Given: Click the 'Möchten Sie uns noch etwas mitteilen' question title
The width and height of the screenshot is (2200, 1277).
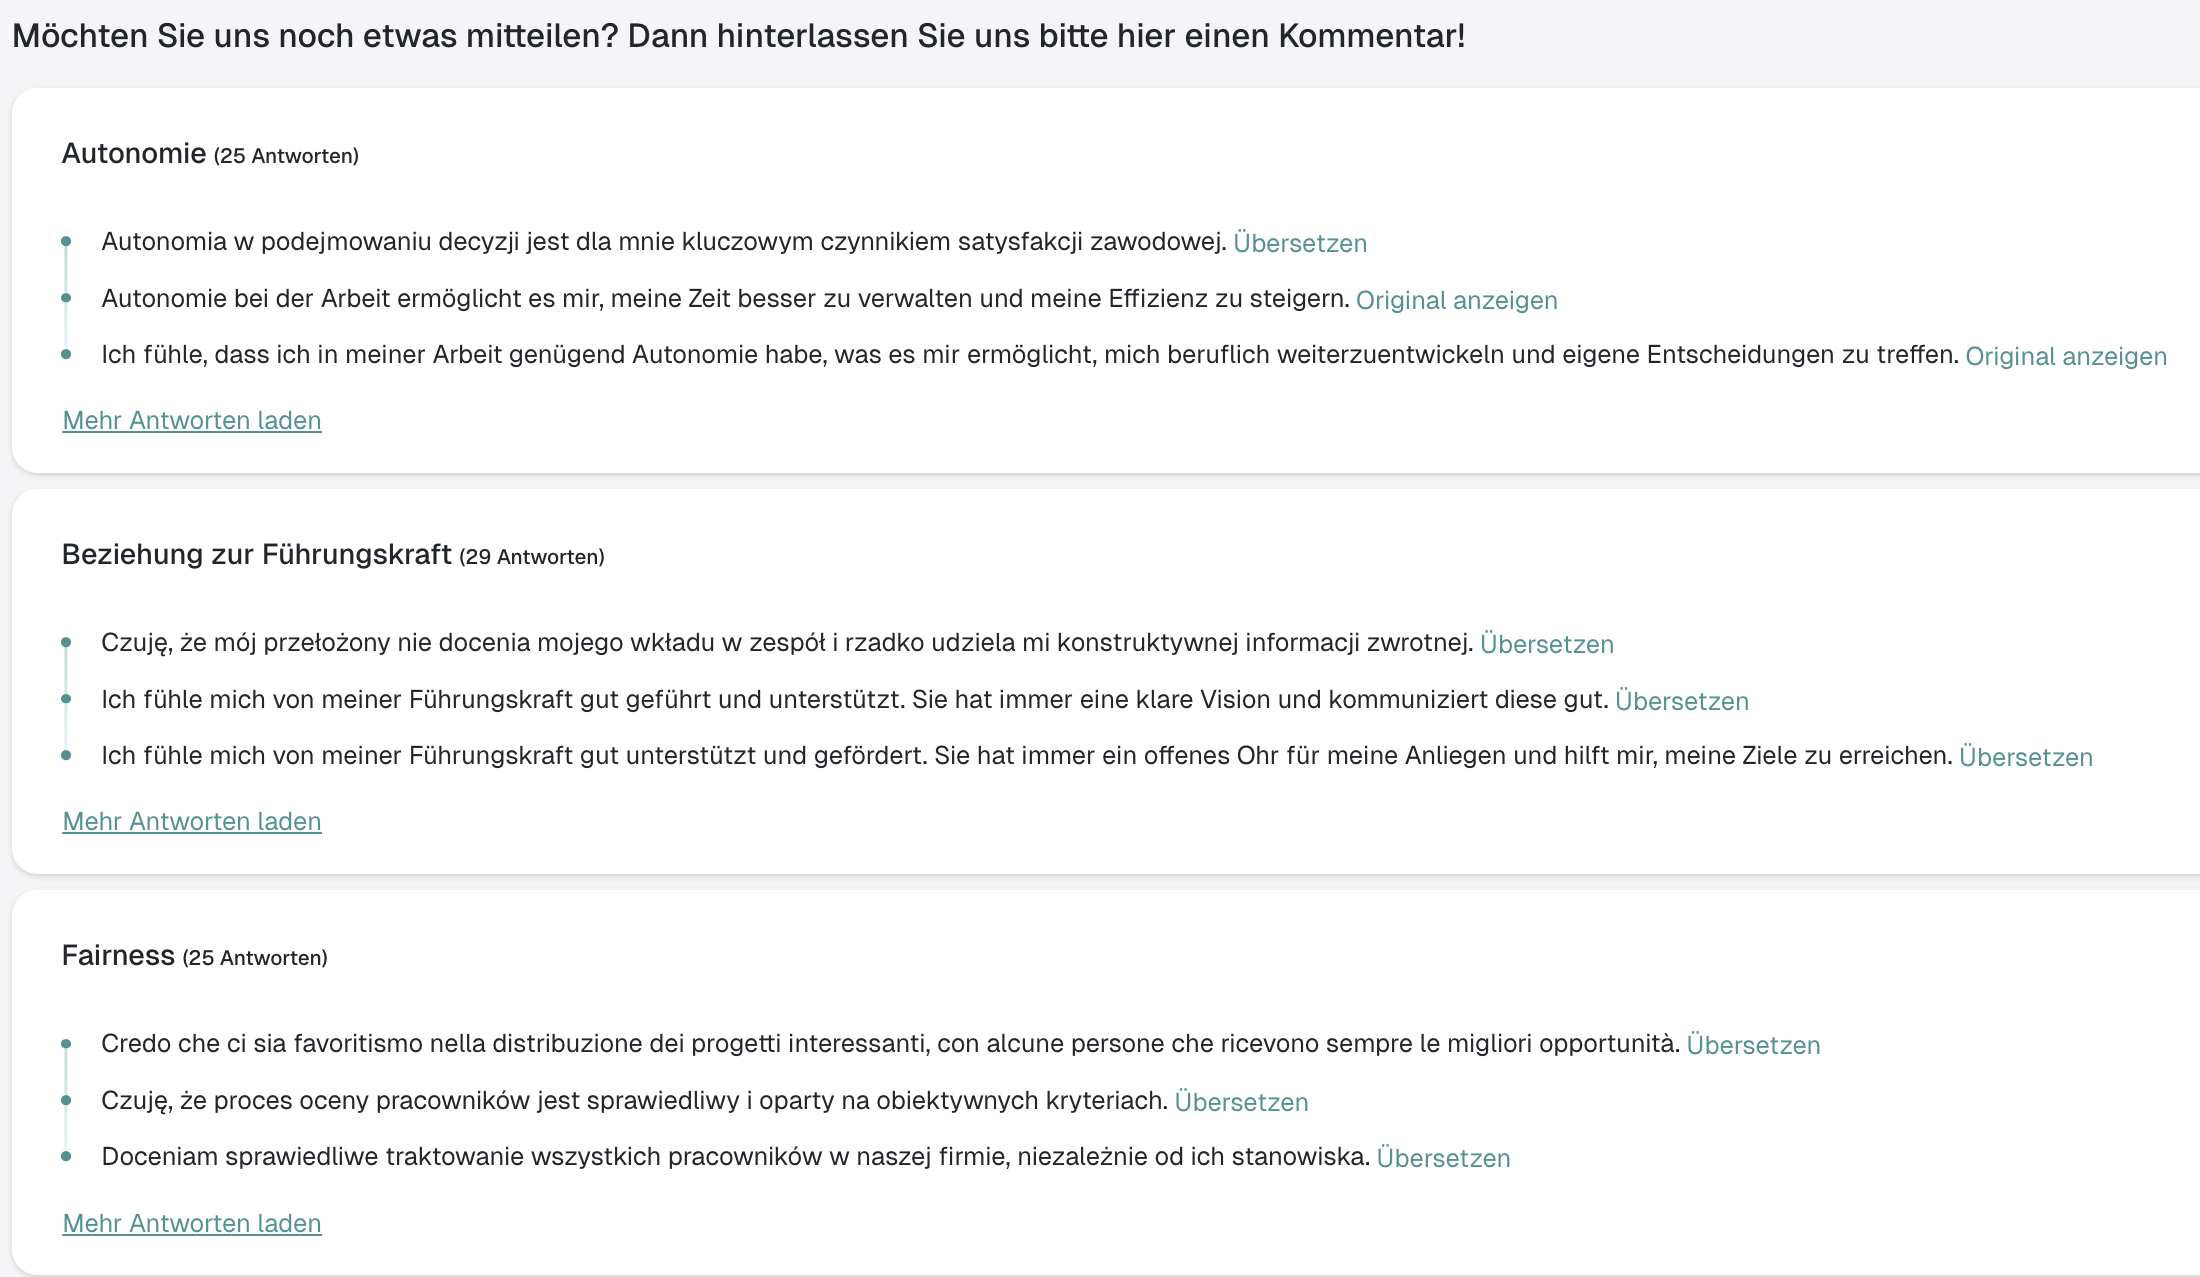Looking at the screenshot, I should point(738,36).
